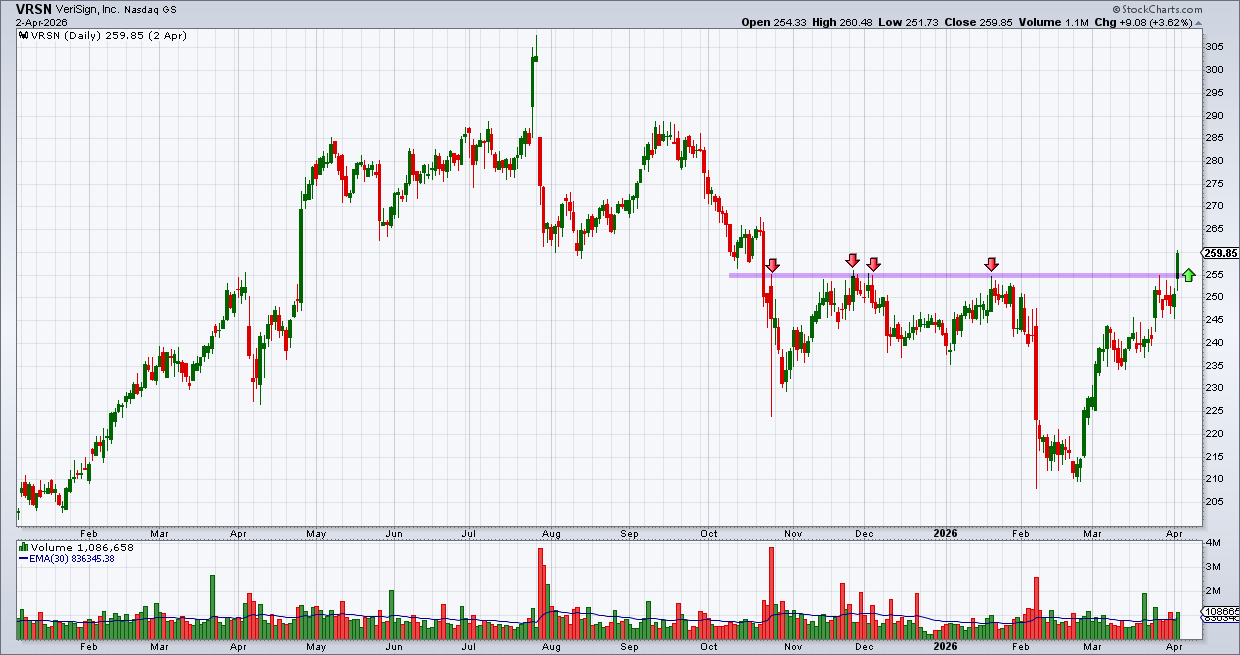Click the 275 price axis label

1214,183
